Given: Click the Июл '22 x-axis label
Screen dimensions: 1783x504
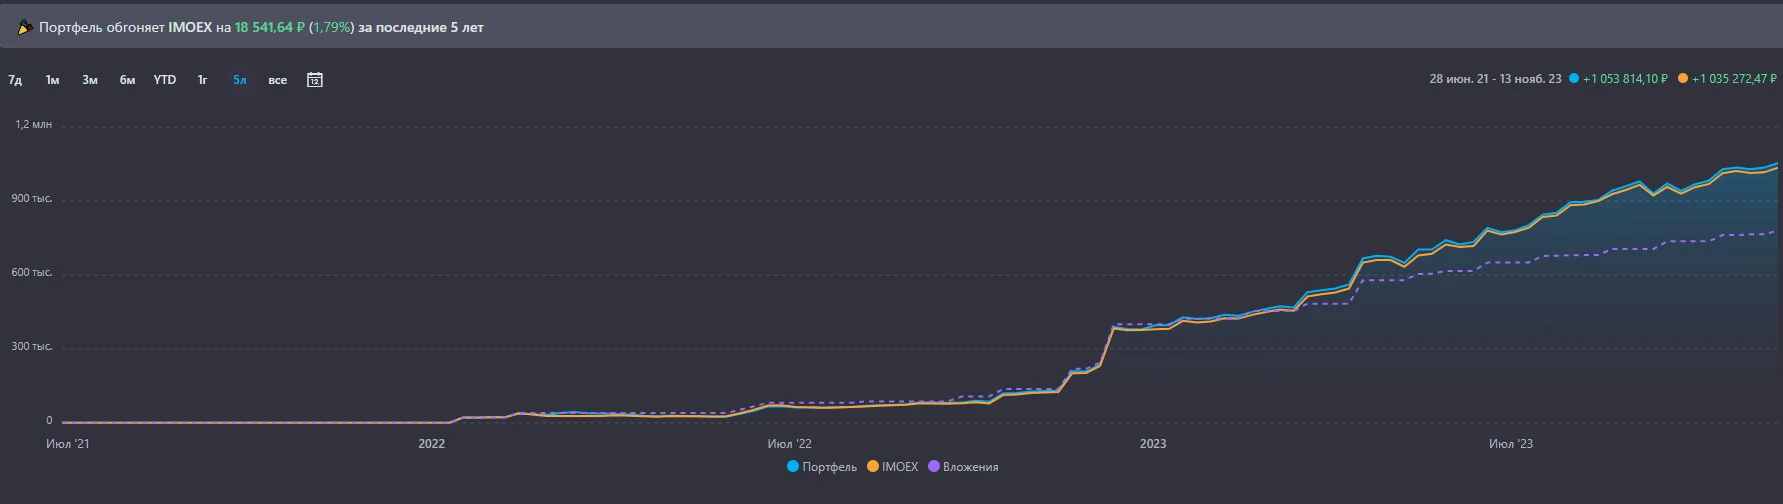Looking at the screenshot, I should (790, 443).
